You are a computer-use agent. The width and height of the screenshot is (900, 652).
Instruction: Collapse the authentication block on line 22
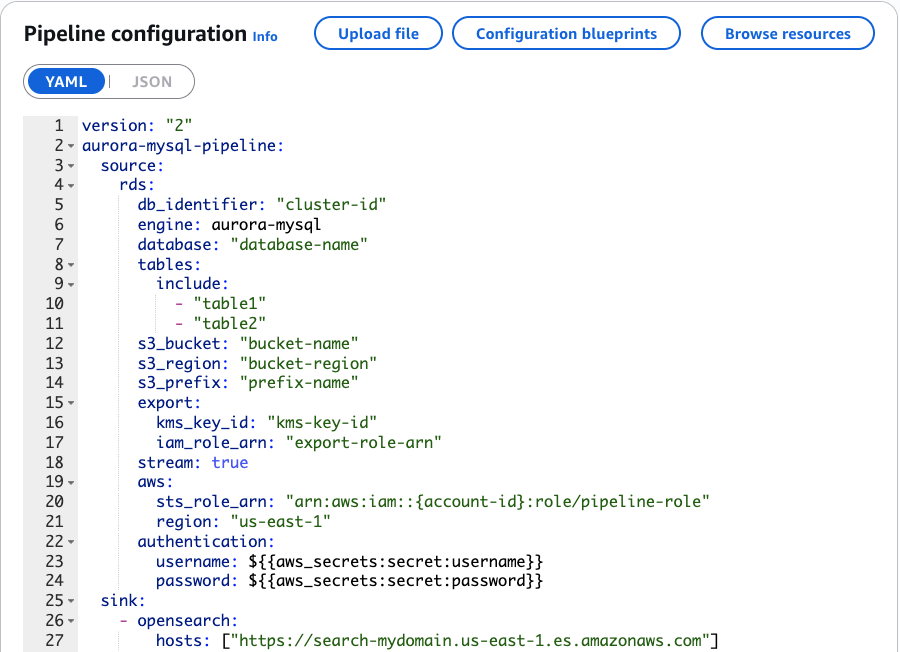point(71,542)
